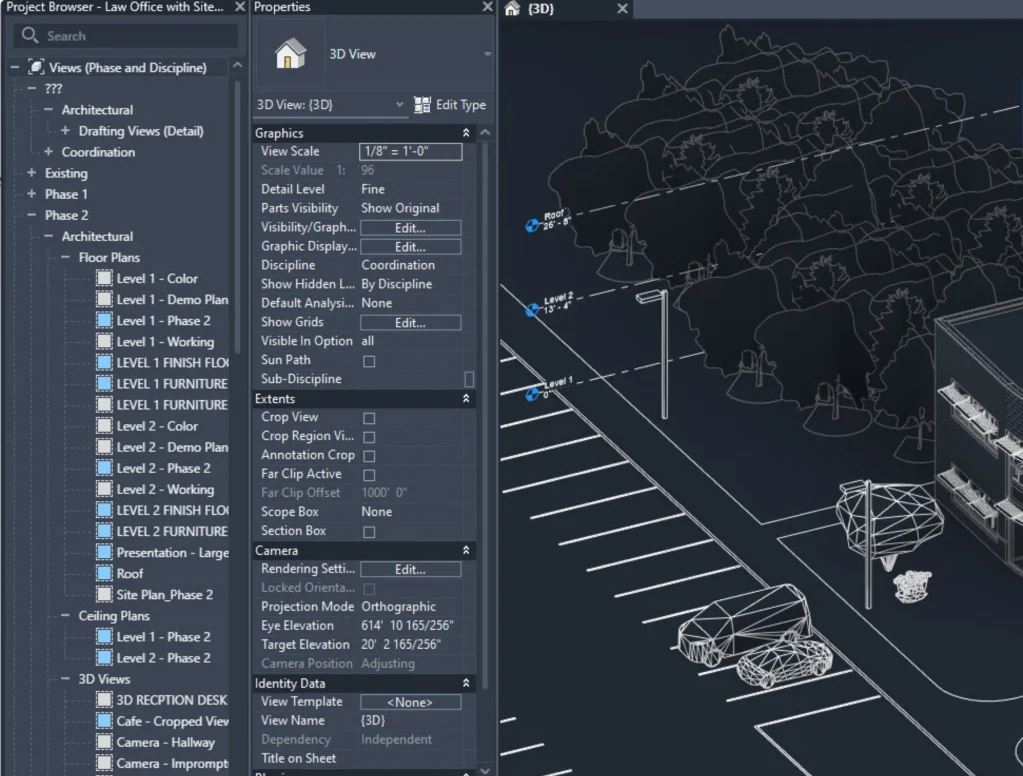The height and width of the screenshot is (776, 1023).
Task: Click the Sub-Discipline value box
Action: point(468,379)
